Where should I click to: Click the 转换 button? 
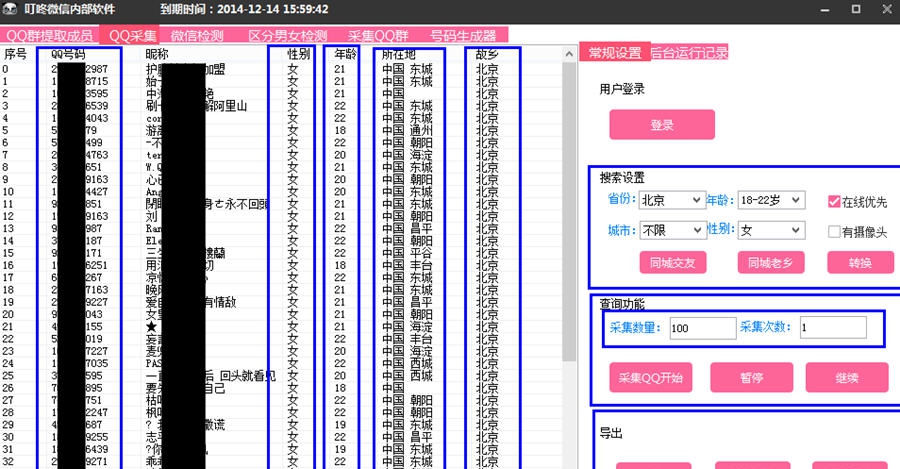(860, 263)
